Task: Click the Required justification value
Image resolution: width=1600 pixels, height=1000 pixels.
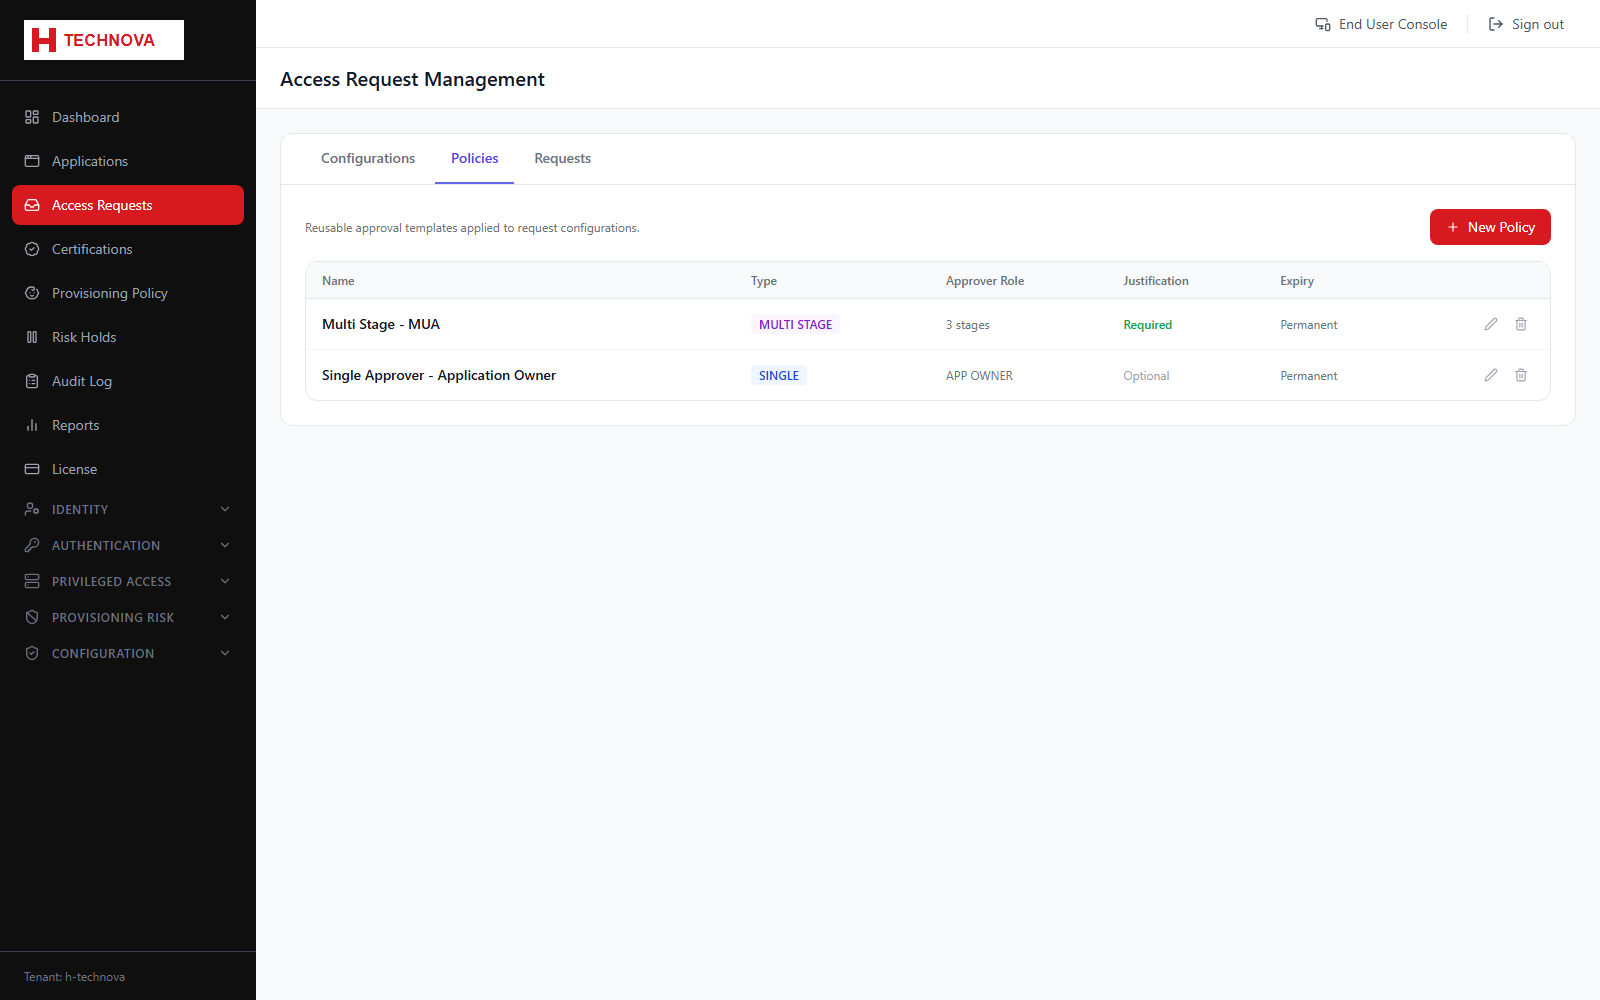Action: (1147, 325)
